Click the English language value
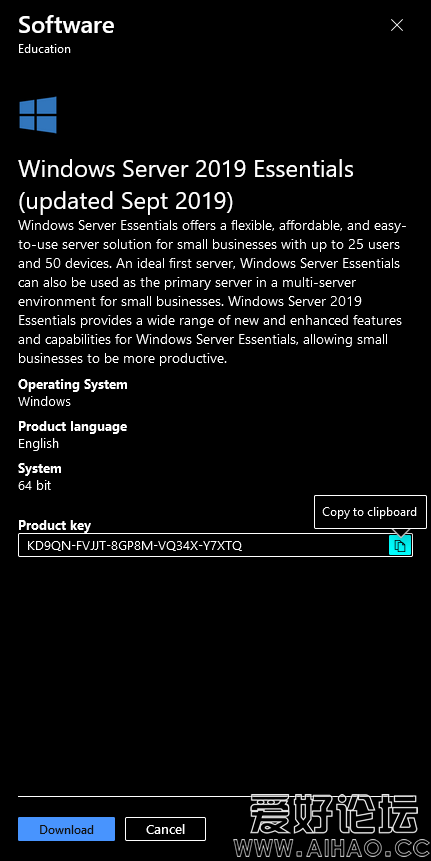 [38, 444]
